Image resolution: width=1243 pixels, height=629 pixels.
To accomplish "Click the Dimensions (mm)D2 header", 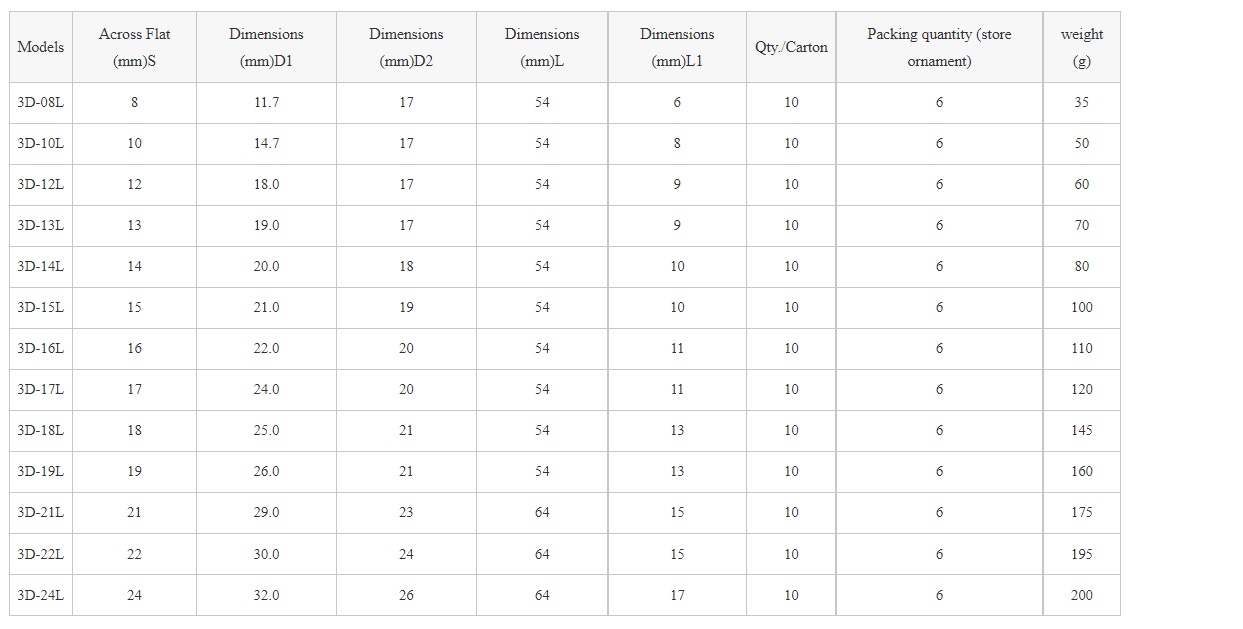I will (406, 47).
